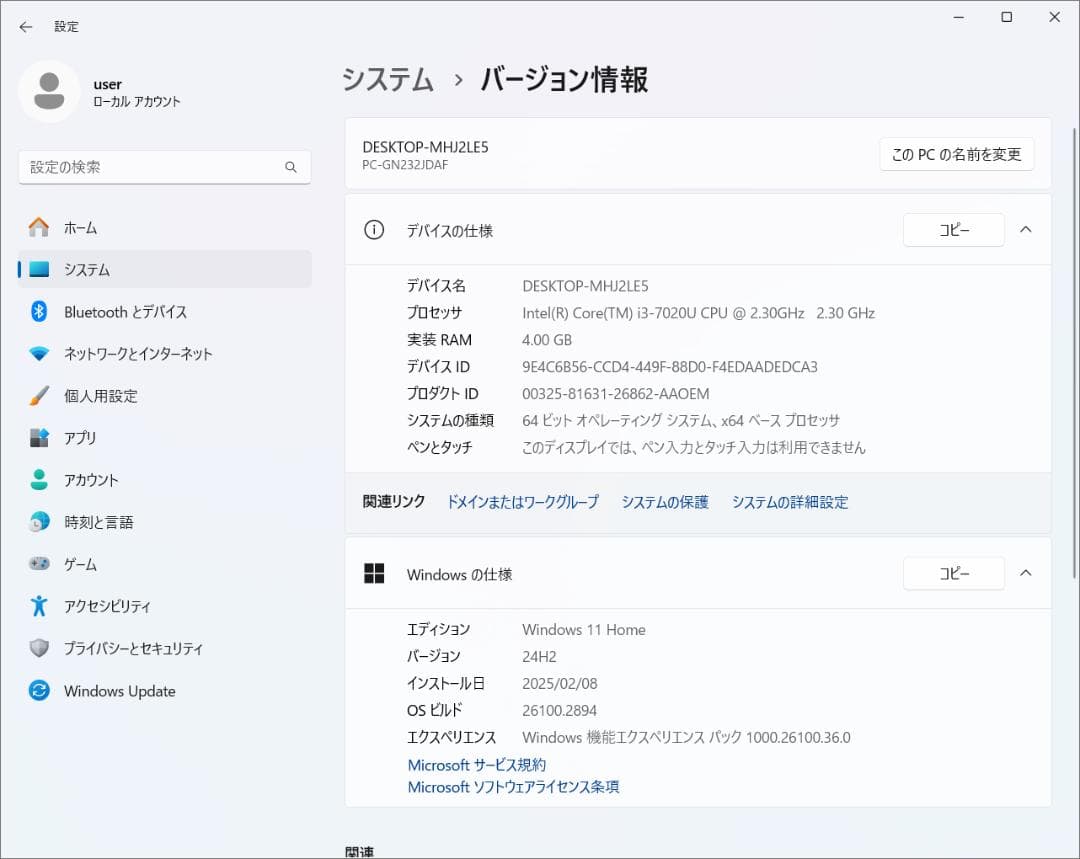Click the 設定の検索 search field
Image resolution: width=1080 pixels, height=859 pixels.
pos(155,167)
